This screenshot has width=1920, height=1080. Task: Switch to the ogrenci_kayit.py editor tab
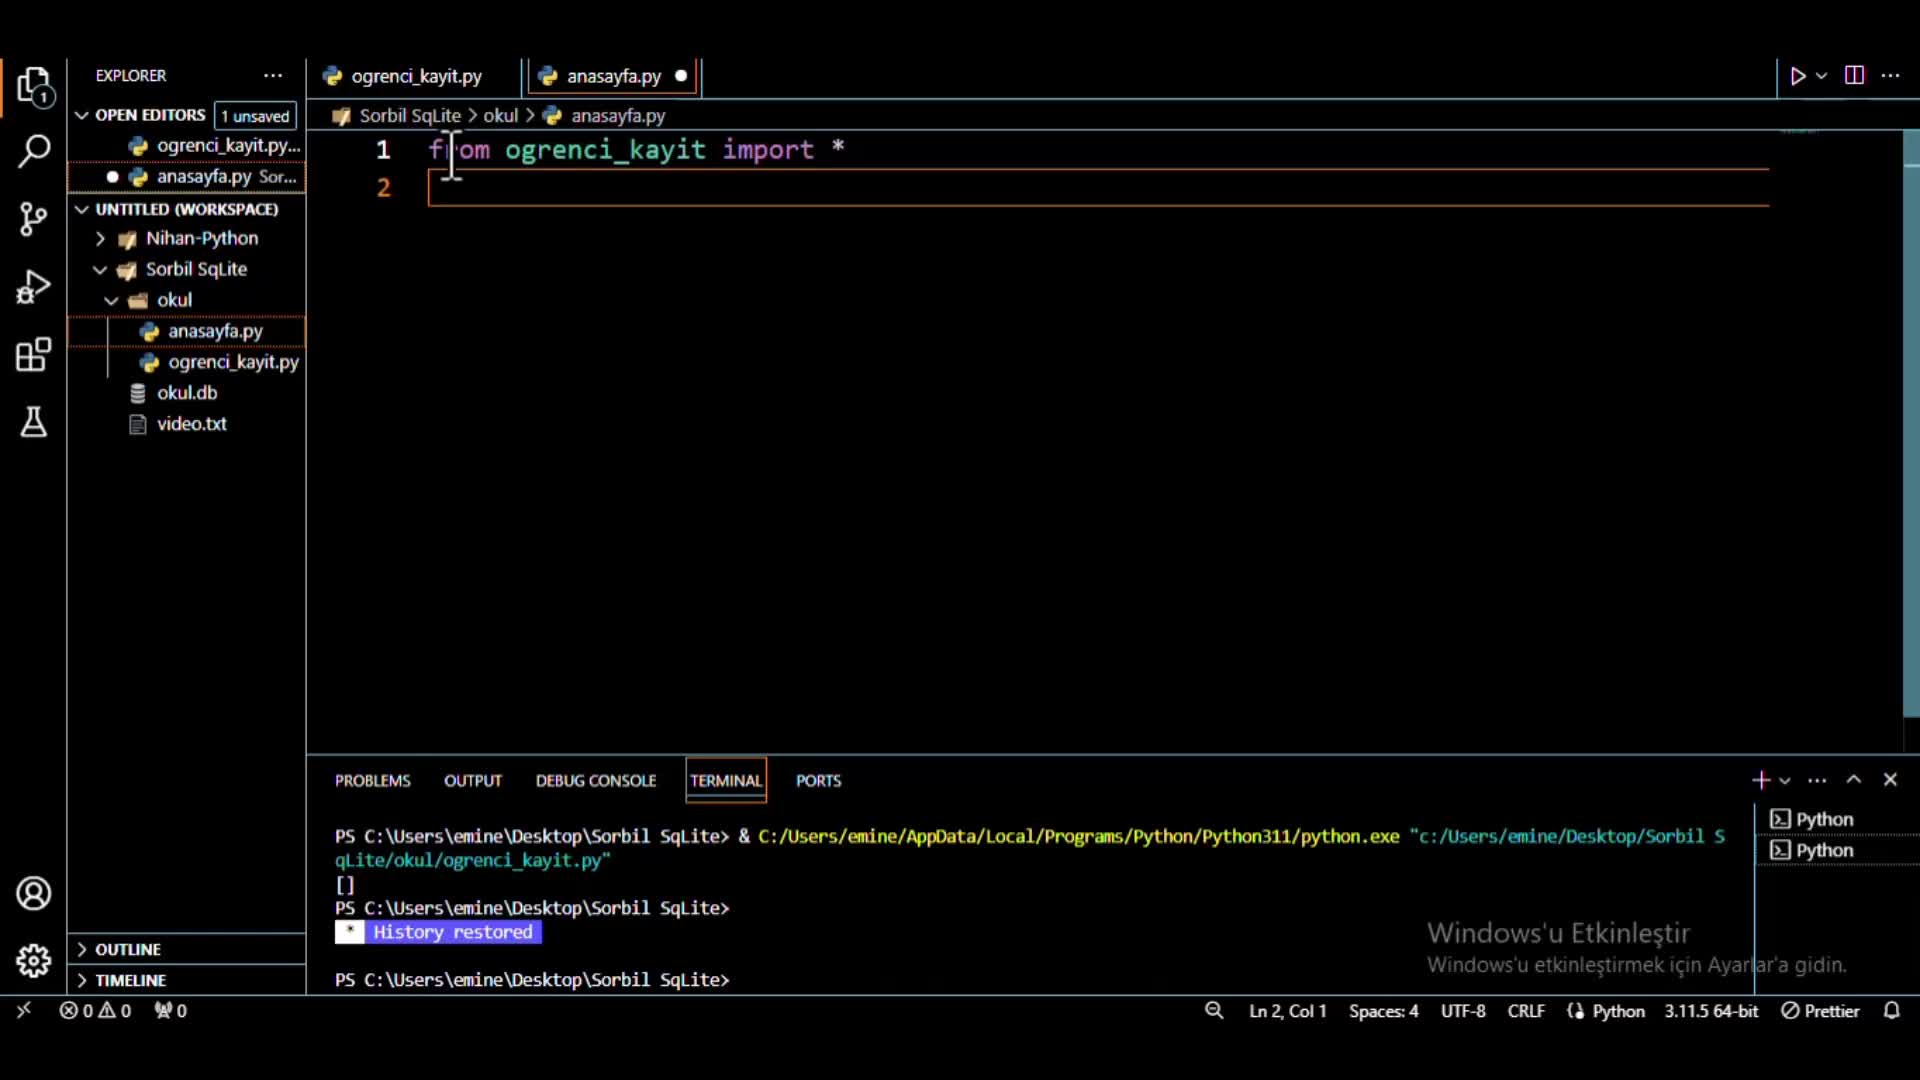pyautogui.click(x=416, y=76)
